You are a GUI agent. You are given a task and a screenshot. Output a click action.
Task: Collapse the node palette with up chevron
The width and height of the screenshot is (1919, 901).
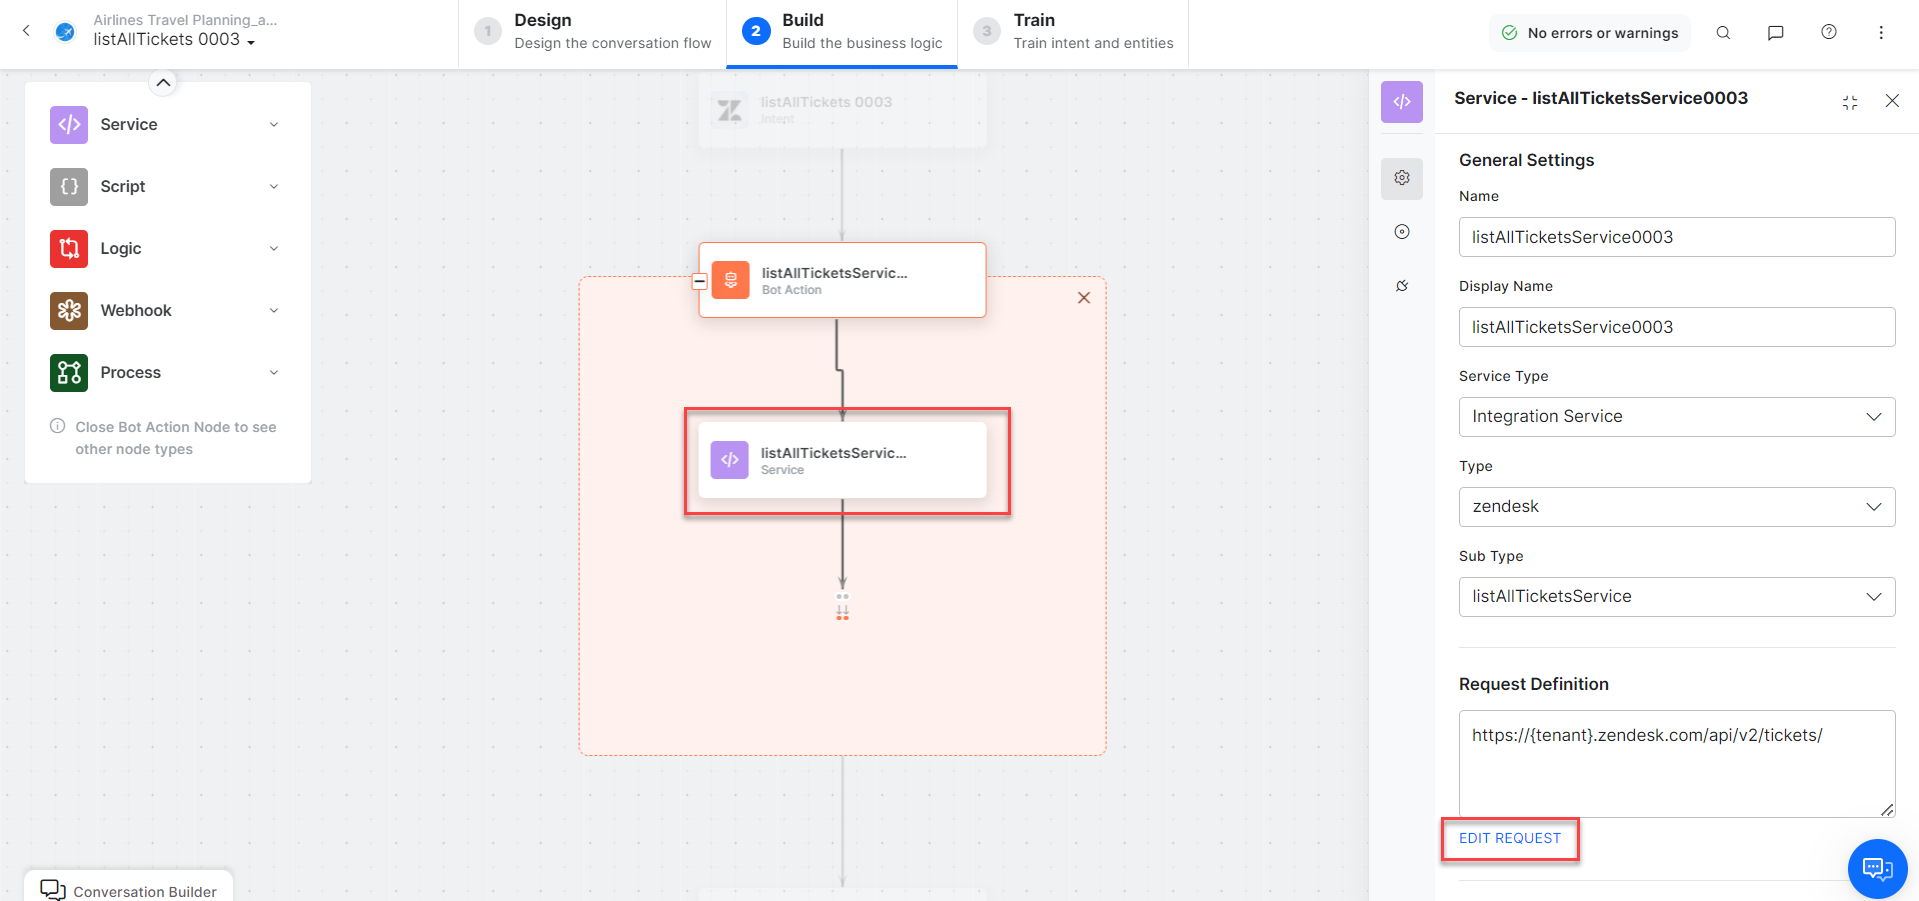[163, 82]
